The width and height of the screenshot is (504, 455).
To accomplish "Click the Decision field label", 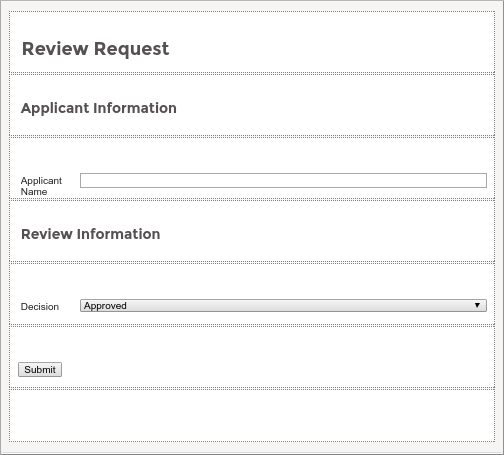I will [40, 307].
